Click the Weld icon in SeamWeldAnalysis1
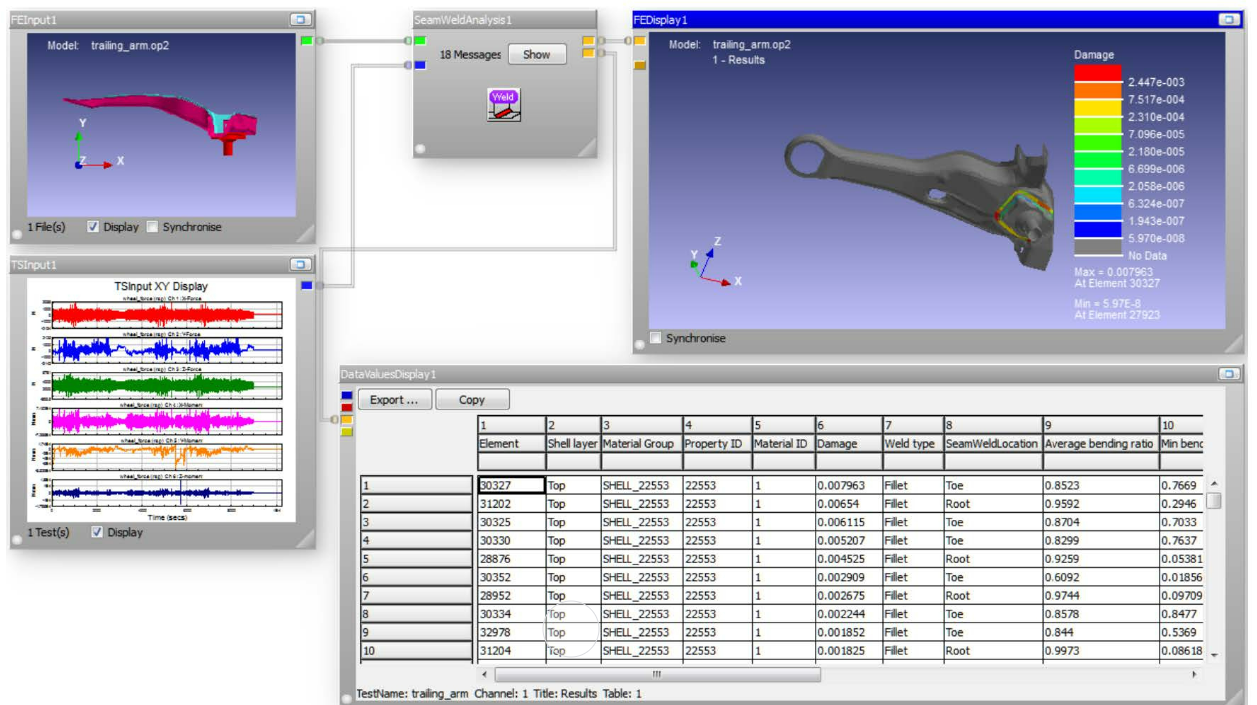This screenshot has width=1257, height=705. tap(504, 104)
